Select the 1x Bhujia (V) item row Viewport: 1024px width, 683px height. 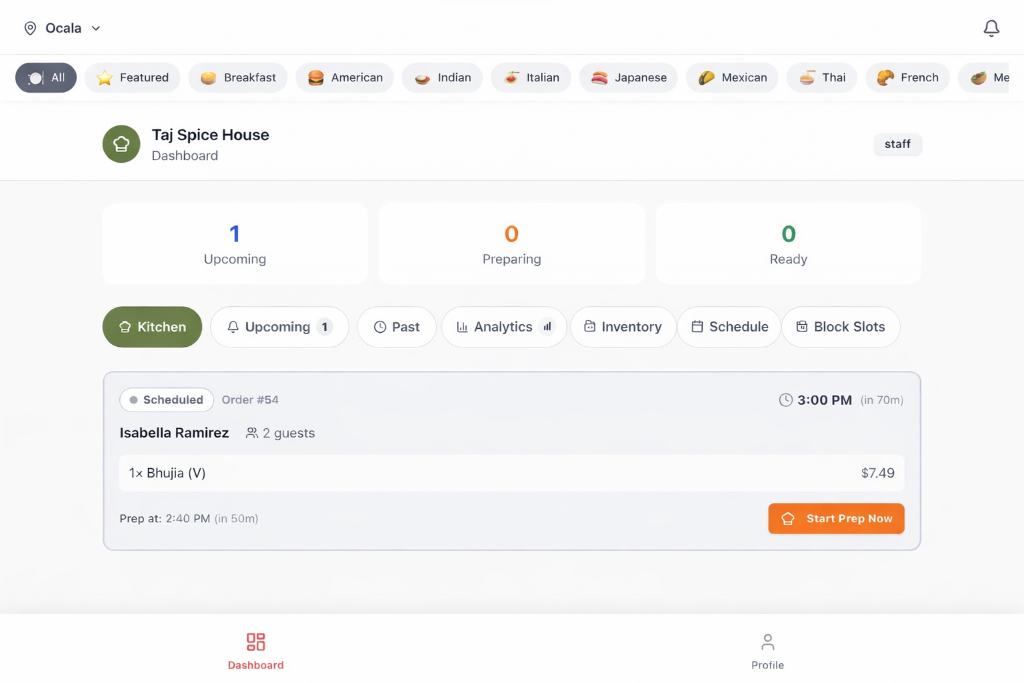511,473
